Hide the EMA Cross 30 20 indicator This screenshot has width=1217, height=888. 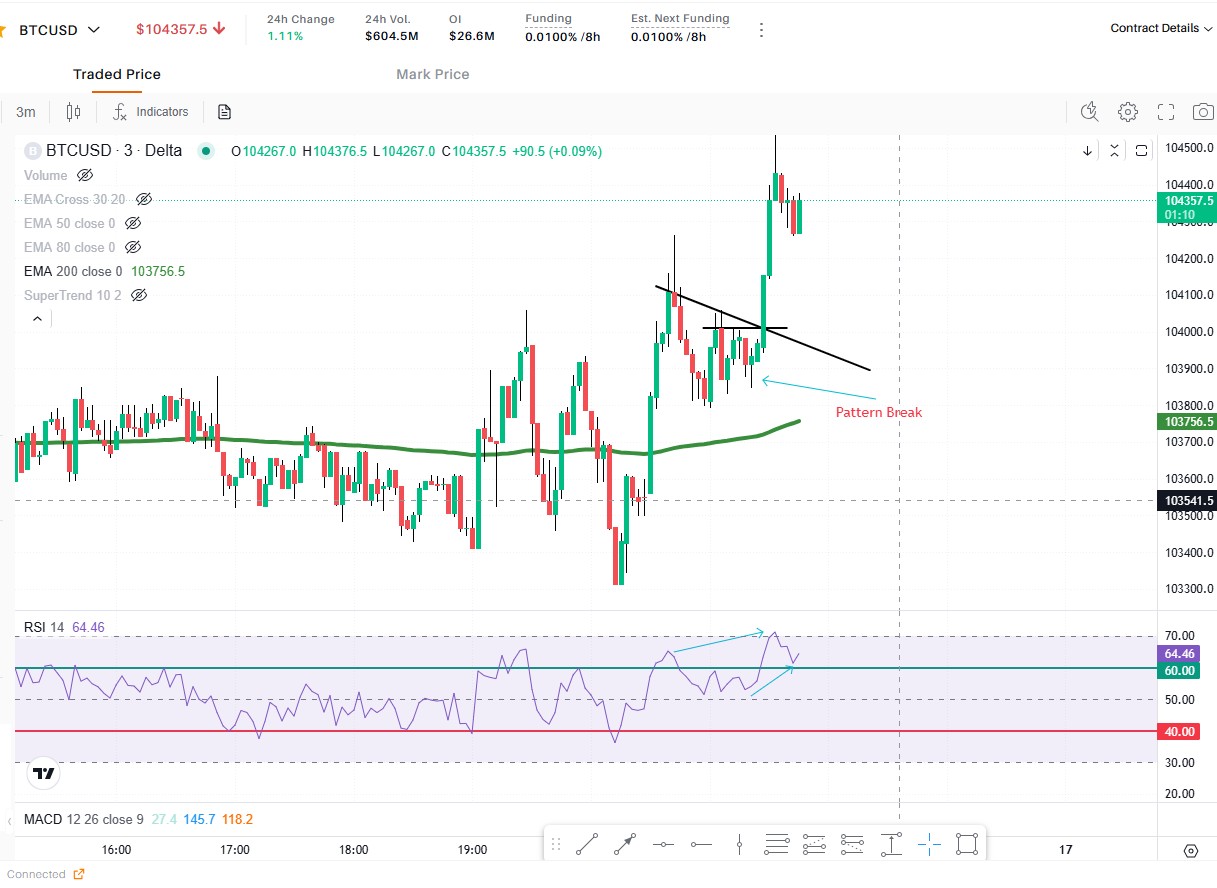[x=144, y=199]
